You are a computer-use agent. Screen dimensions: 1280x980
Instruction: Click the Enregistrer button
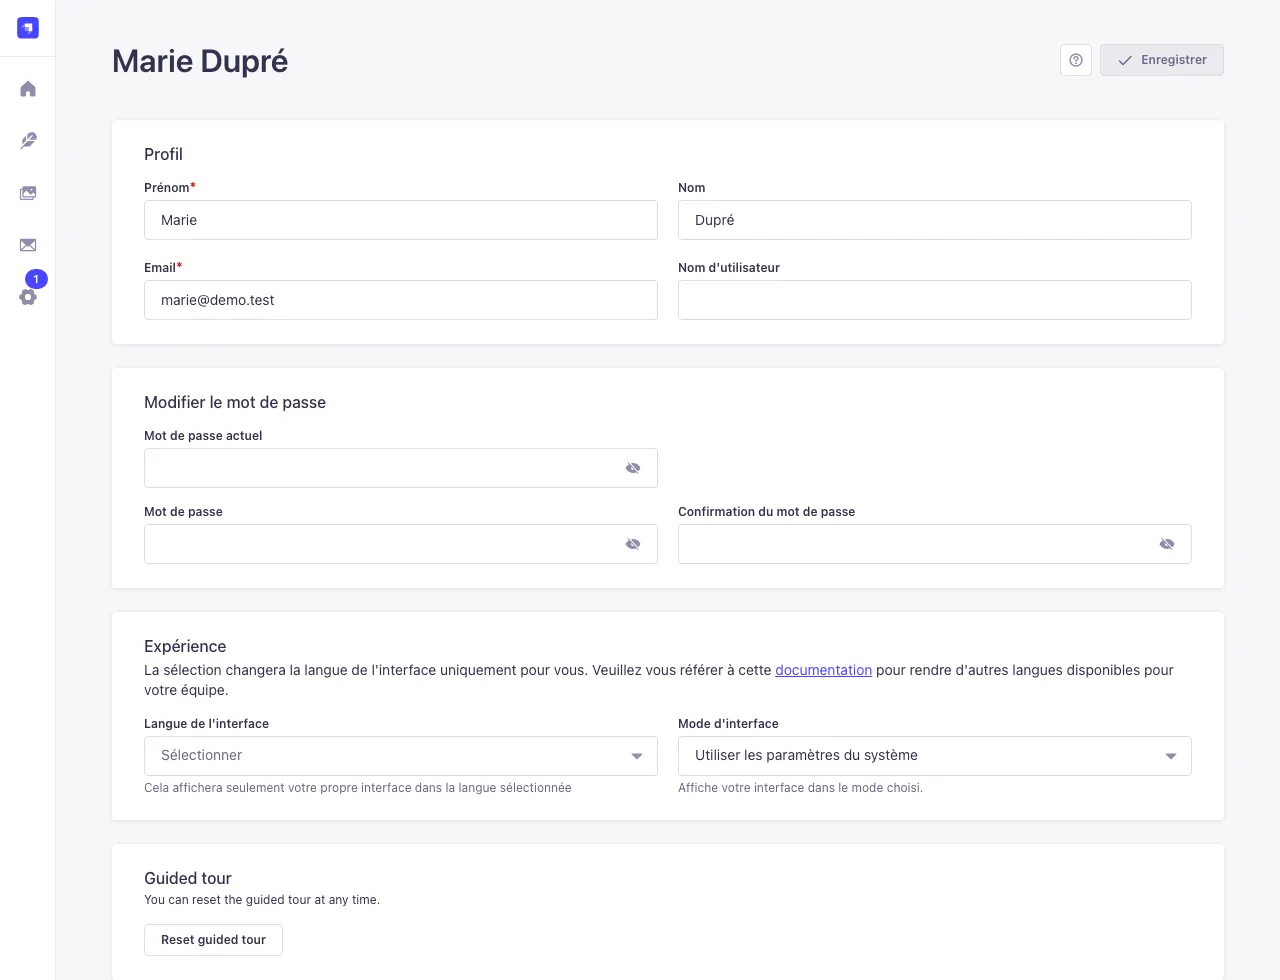(x=1162, y=60)
